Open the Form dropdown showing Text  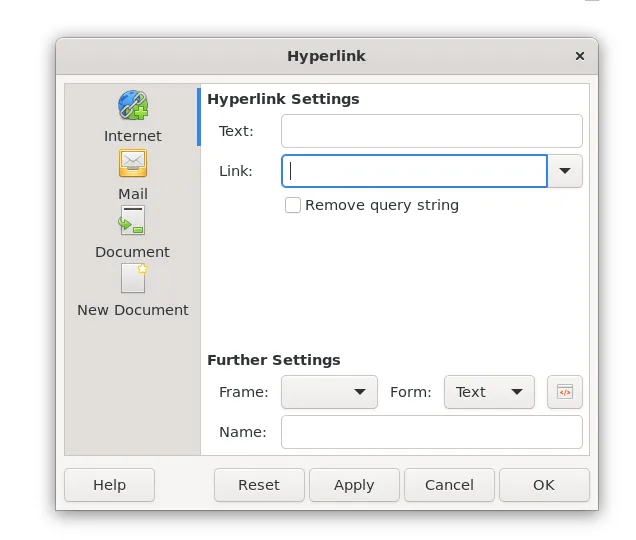coord(489,392)
